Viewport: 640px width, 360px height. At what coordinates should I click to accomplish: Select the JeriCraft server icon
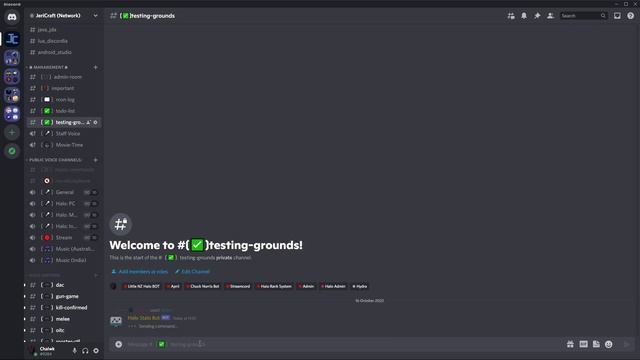[x=12, y=39]
